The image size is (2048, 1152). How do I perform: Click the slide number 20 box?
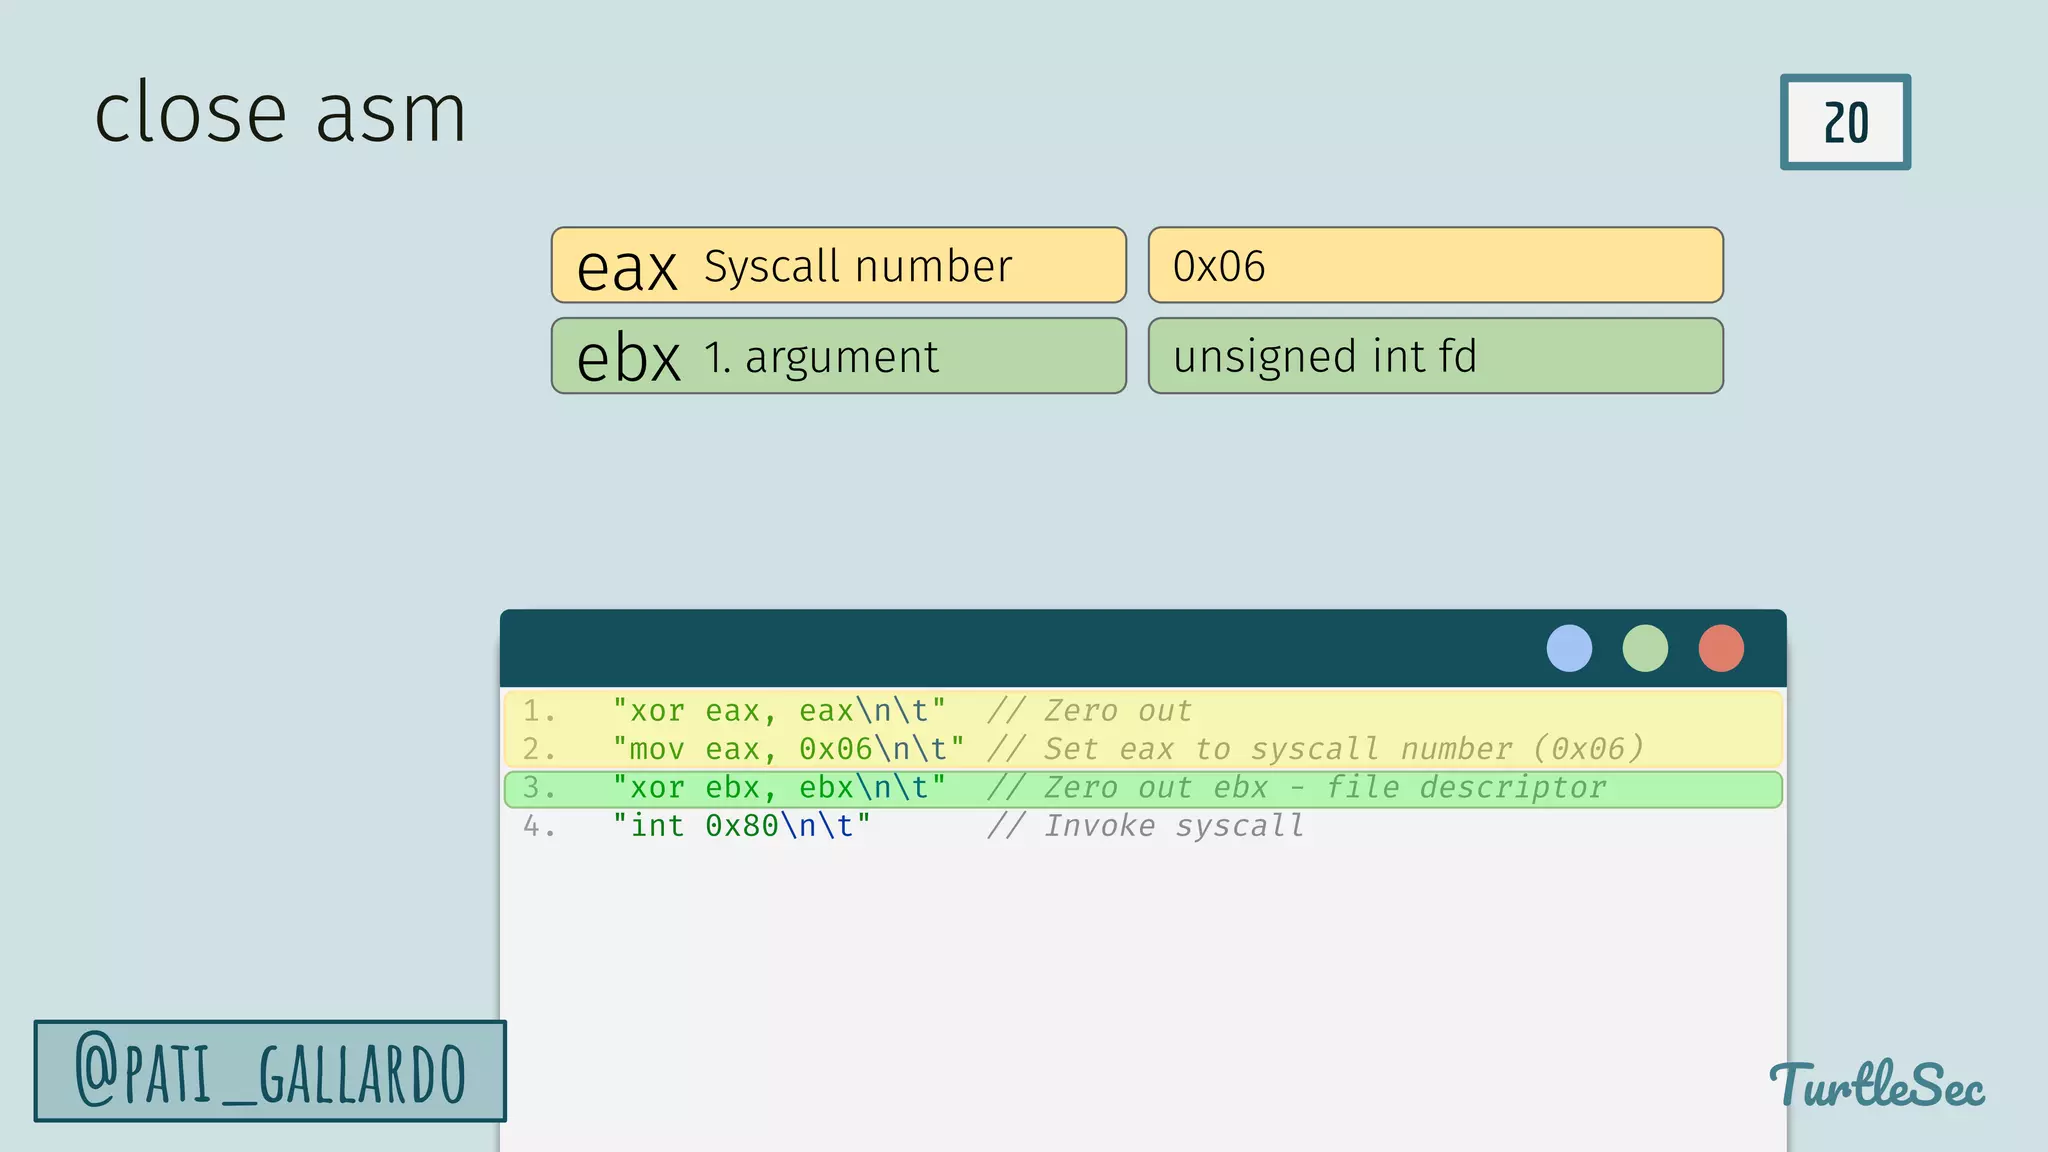click(x=1845, y=122)
